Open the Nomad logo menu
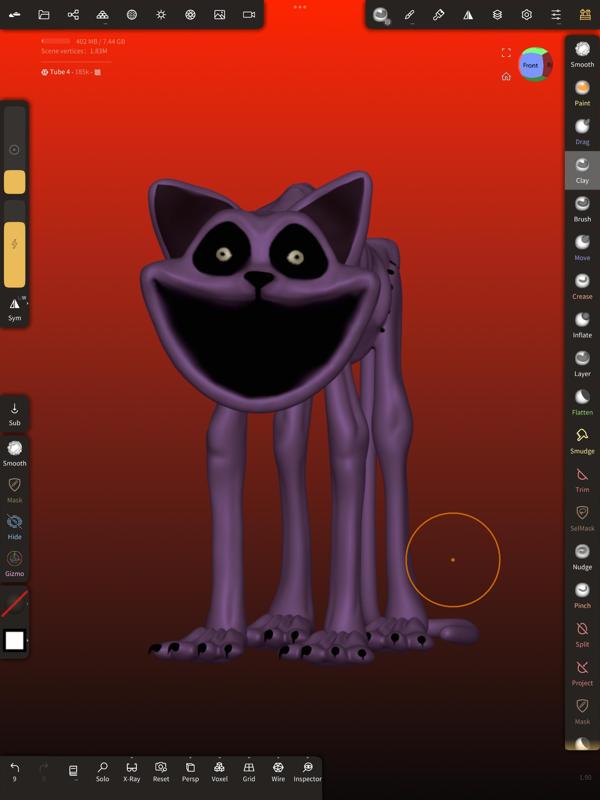The width and height of the screenshot is (600, 800). tap(15, 15)
